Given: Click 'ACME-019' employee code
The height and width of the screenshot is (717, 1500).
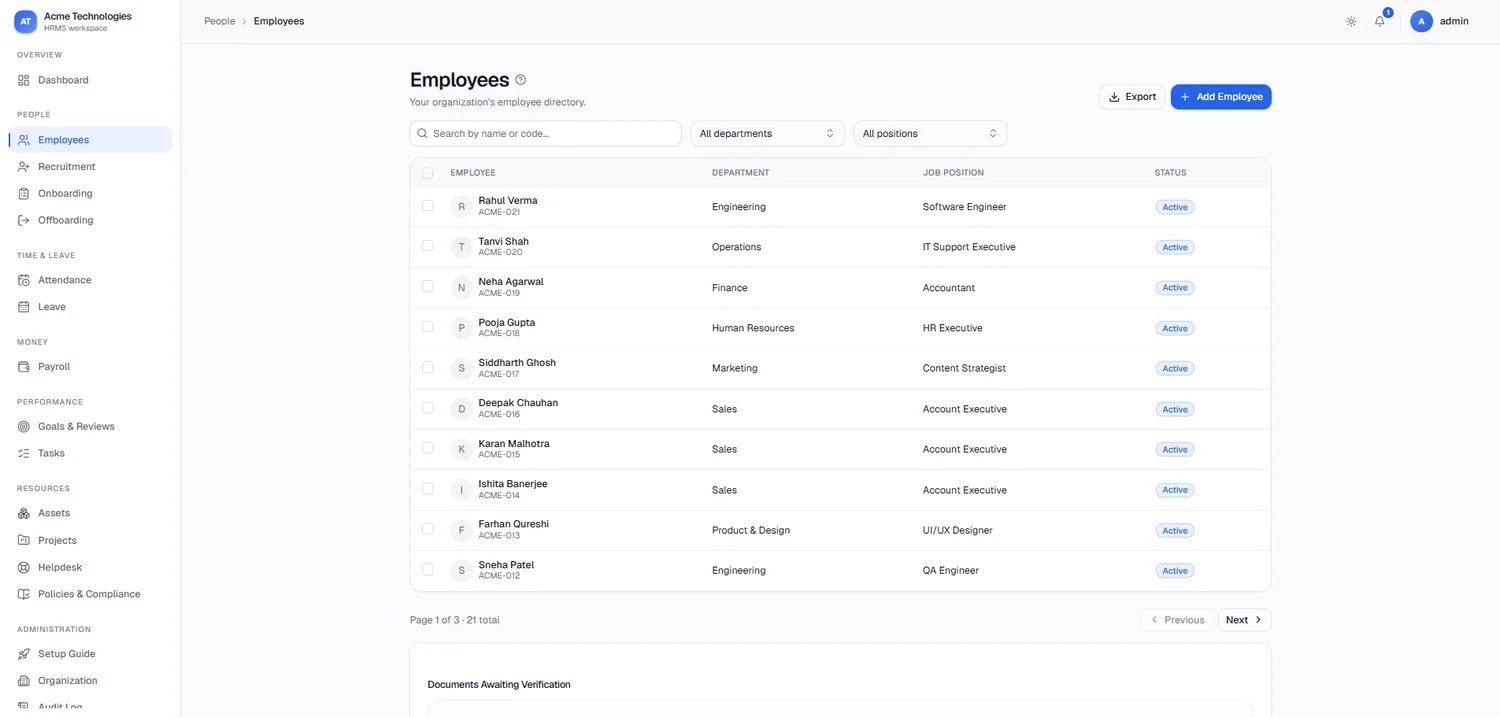Looking at the screenshot, I should click(x=499, y=293).
